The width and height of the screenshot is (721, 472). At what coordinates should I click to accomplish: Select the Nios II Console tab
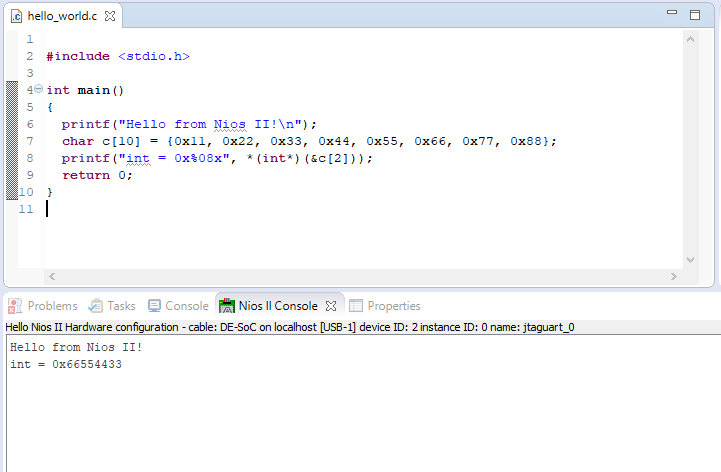(278, 306)
